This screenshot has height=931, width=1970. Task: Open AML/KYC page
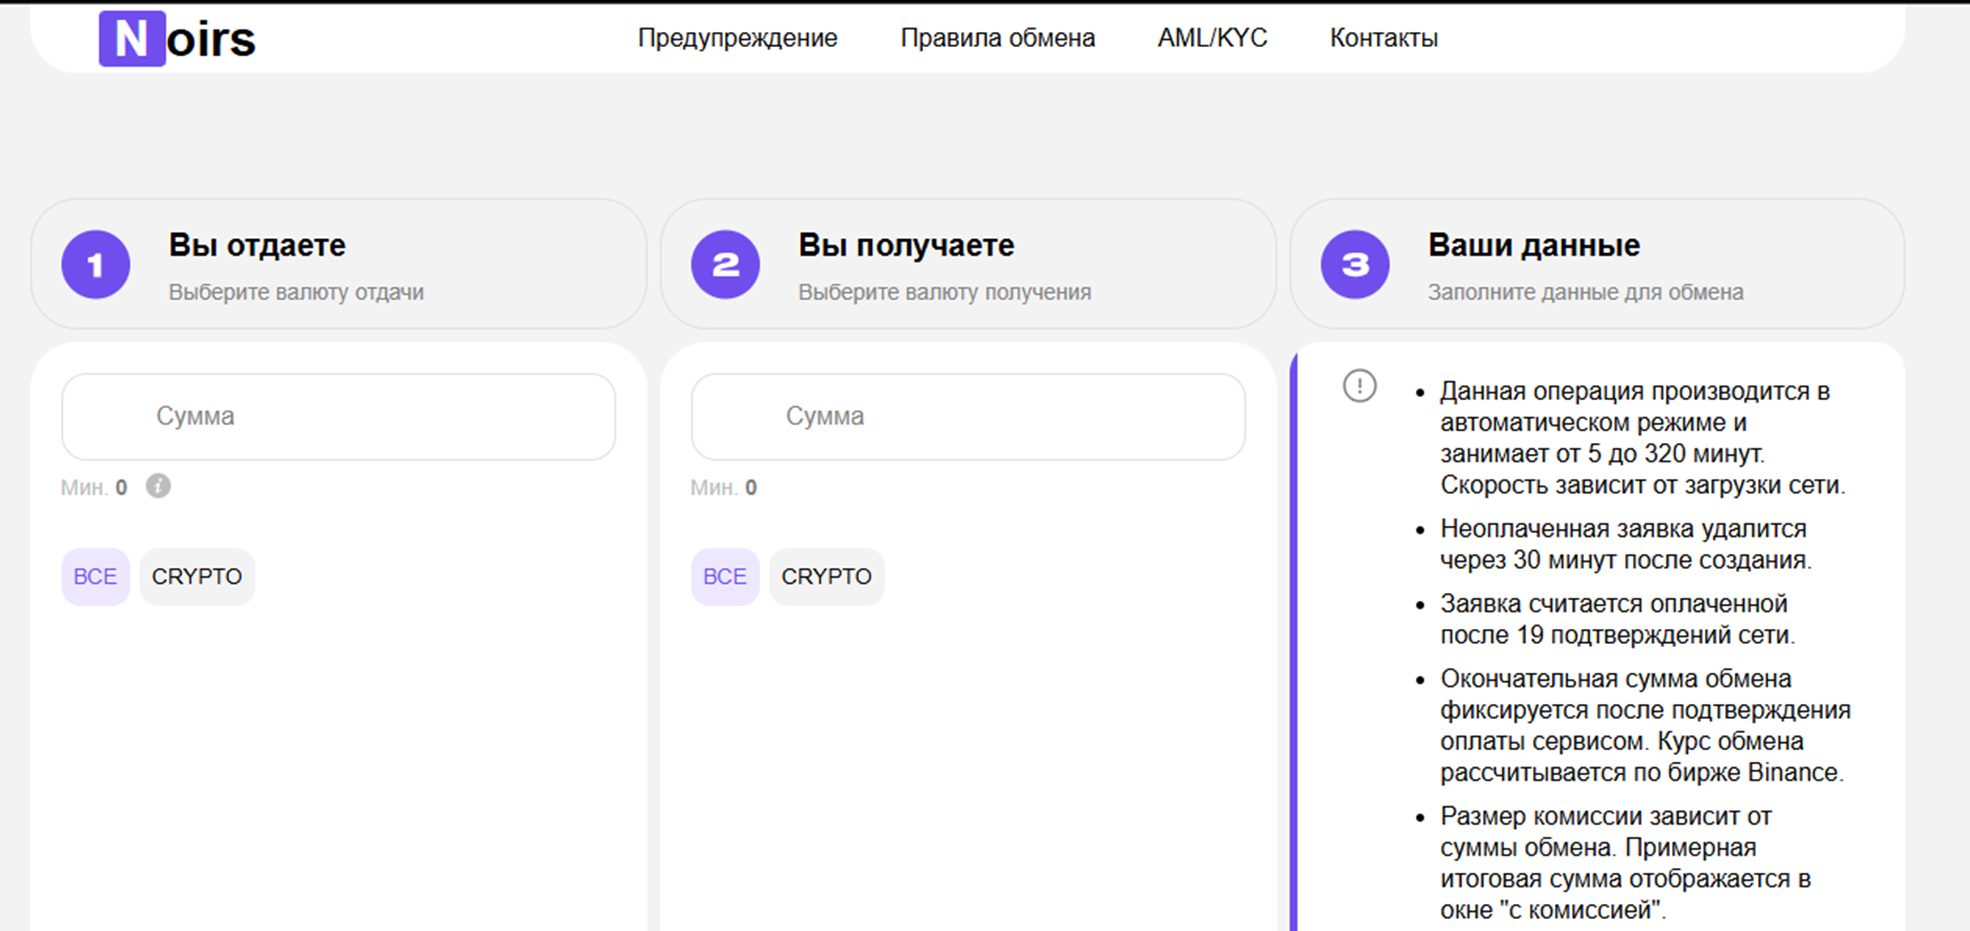point(1212,38)
